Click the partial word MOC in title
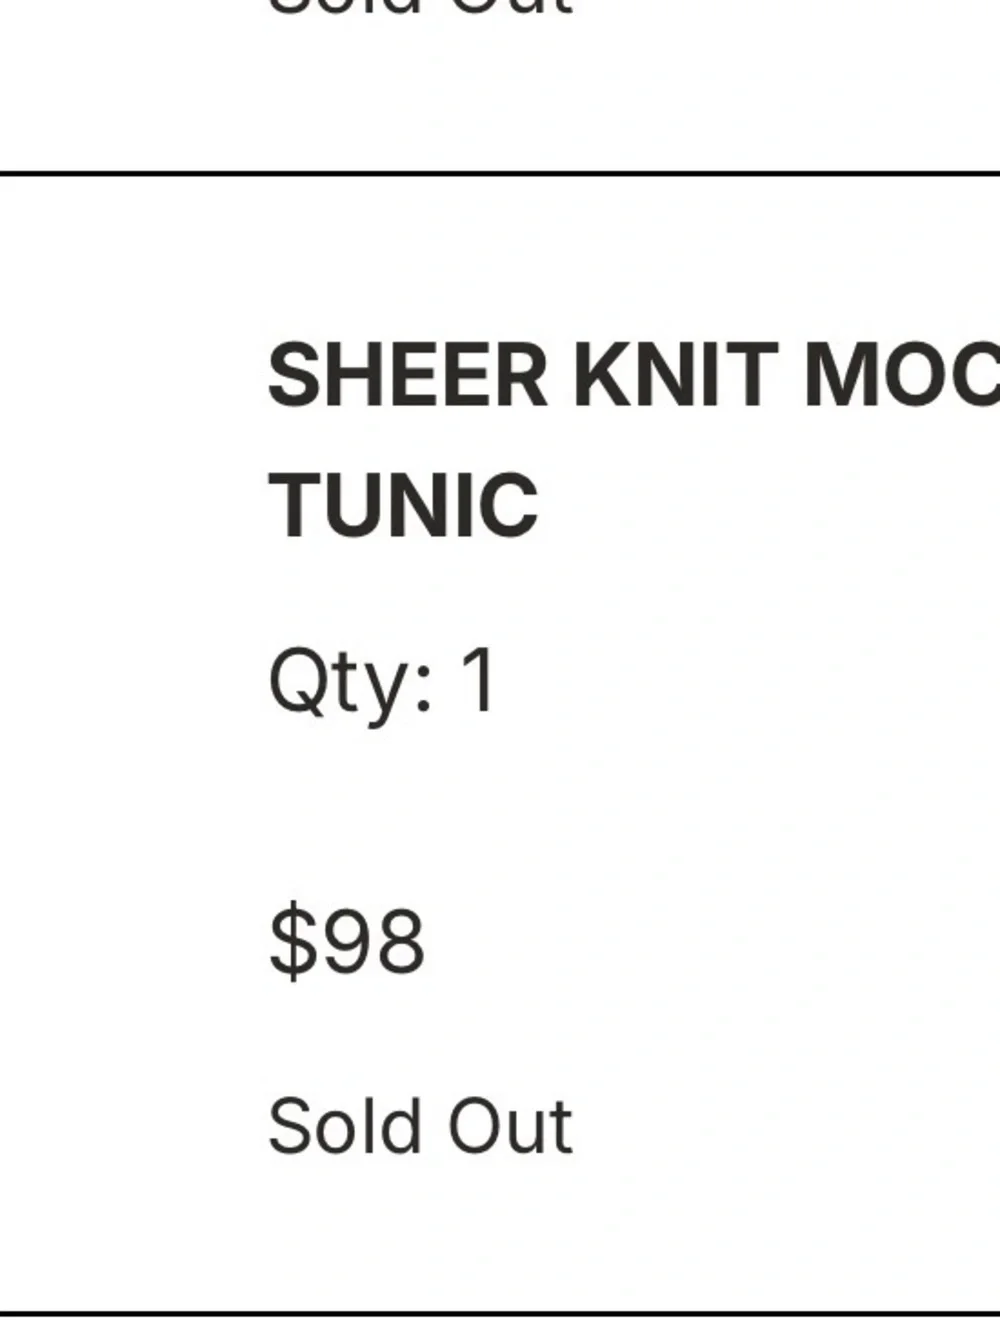Screen dimensions: 1000x1333 (902, 375)
